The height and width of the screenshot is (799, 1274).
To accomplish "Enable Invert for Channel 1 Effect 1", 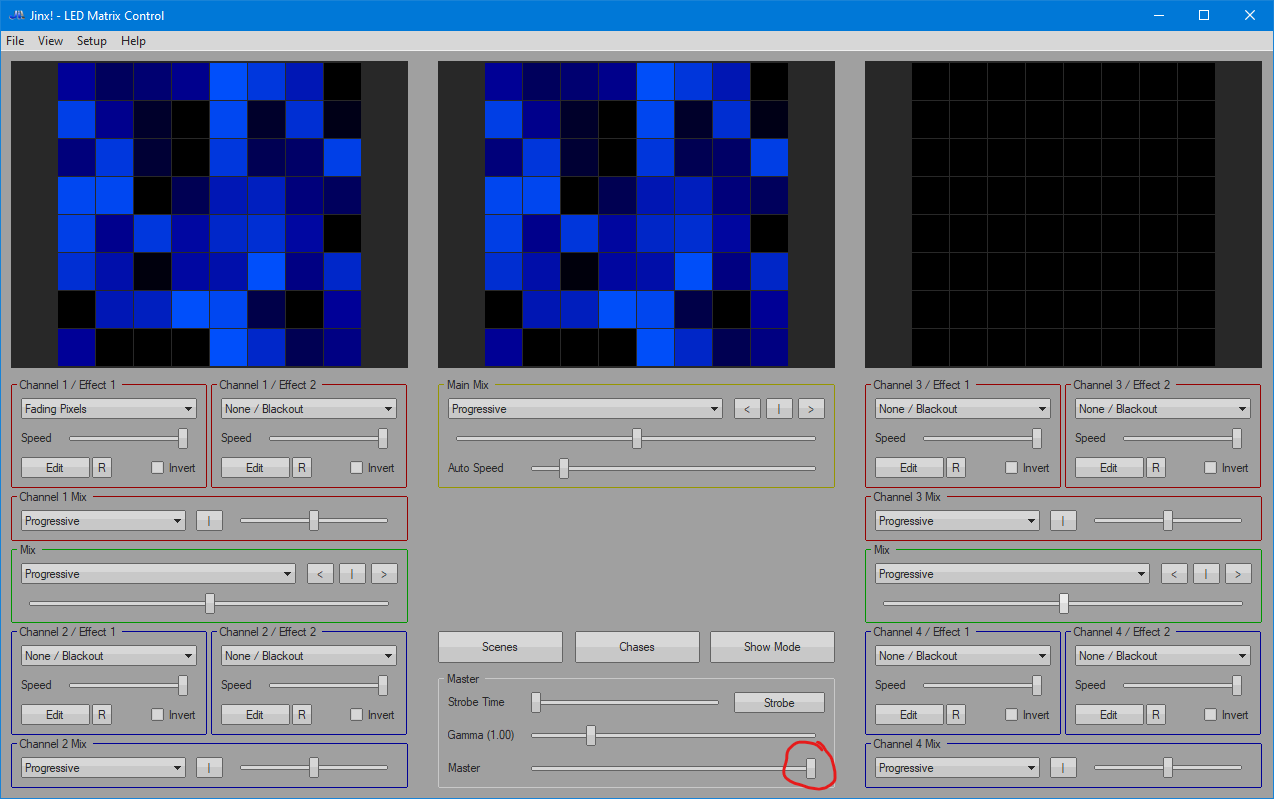I will (157, 468).
